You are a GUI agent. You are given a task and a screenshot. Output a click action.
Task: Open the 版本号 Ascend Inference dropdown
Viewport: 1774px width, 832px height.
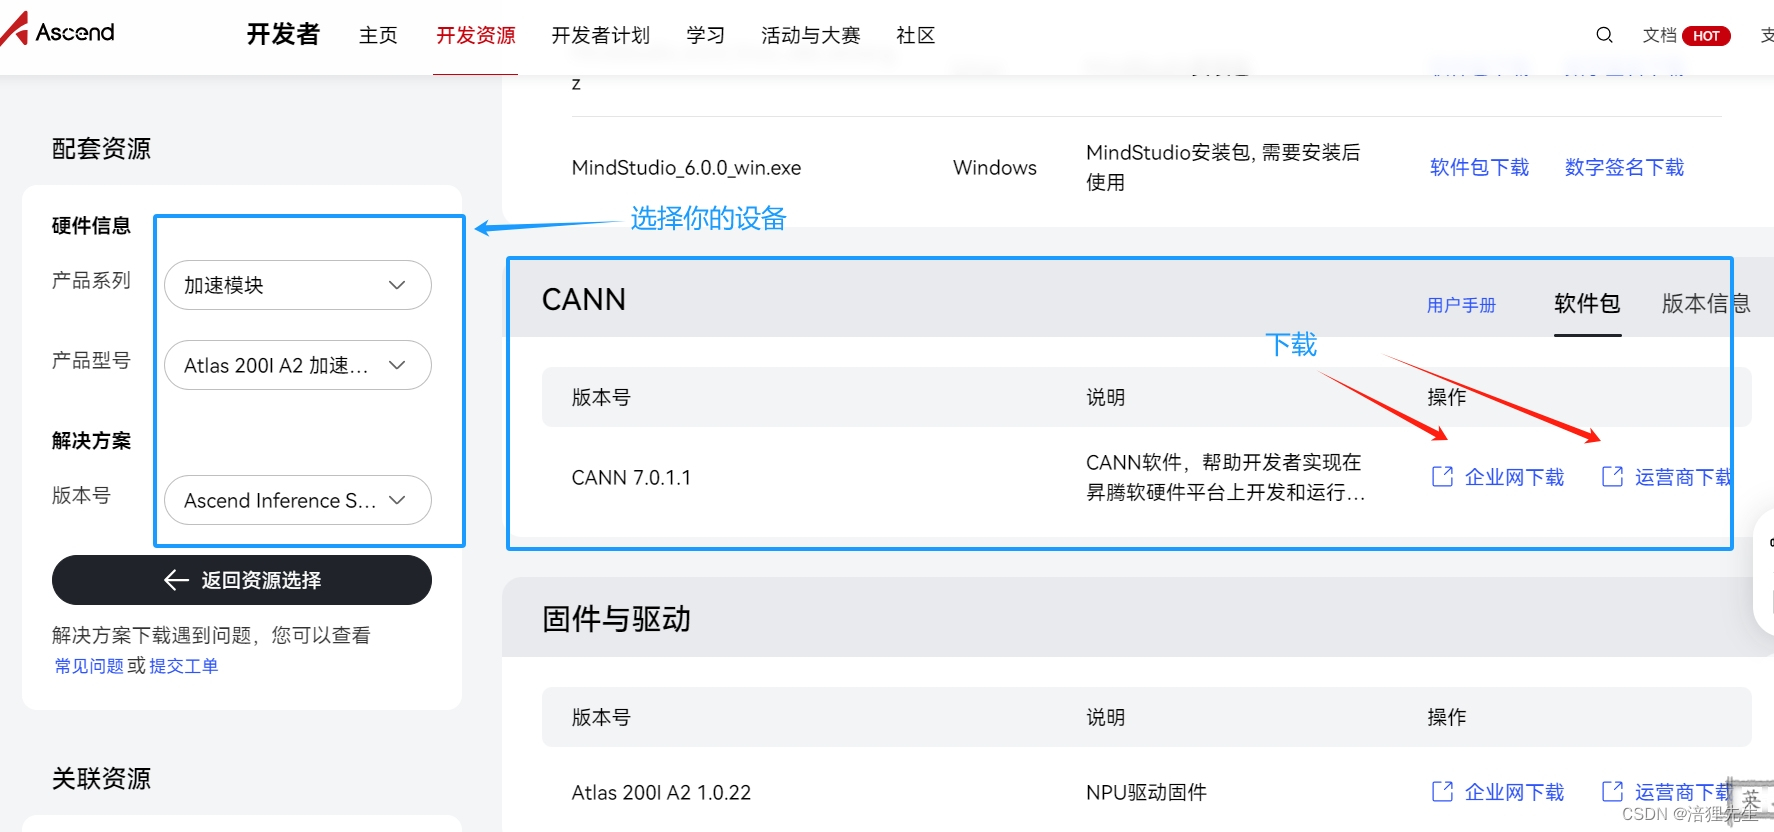pyautogui.click(x=298, y=500)
